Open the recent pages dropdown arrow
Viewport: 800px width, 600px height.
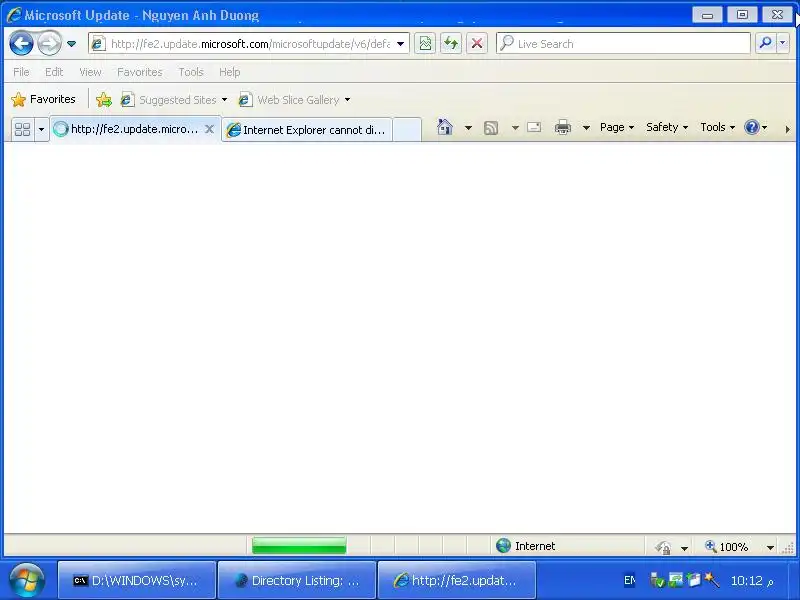pyautogui.click(x=71, y=44)
